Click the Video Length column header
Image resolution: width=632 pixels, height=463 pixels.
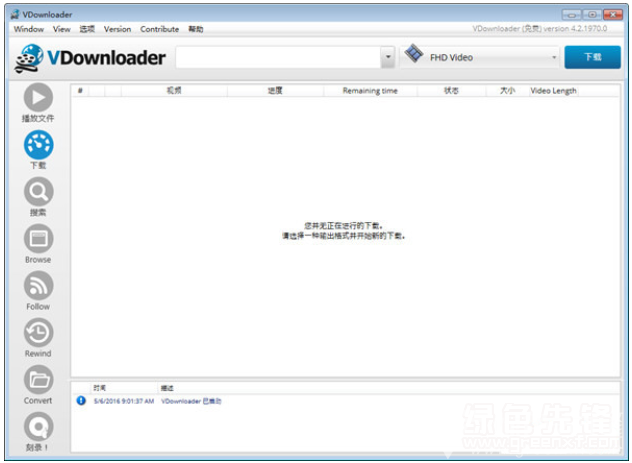tap(553, 91)
